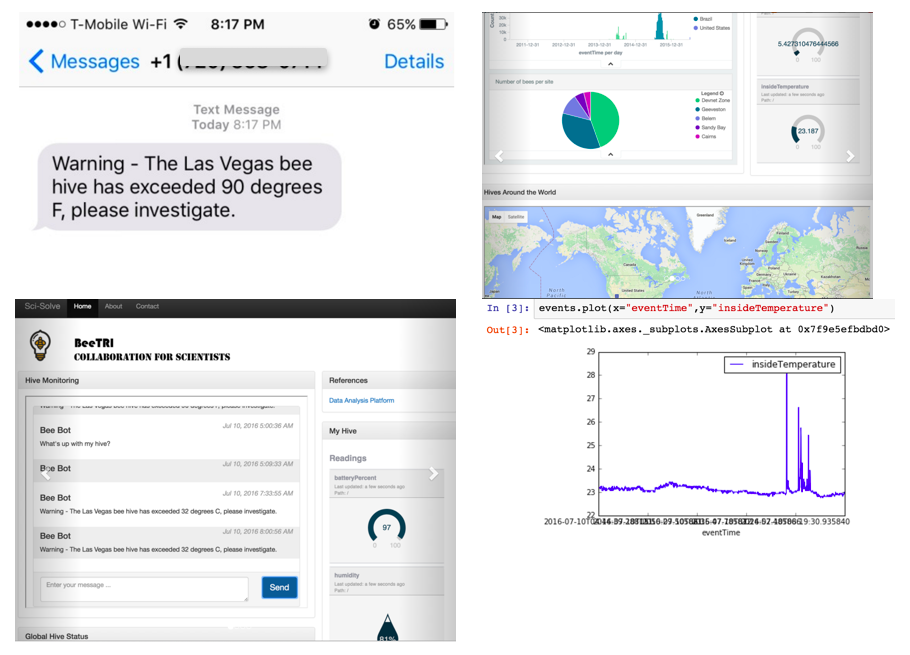Screen dimensions: 910x655
Task: Click the Out[3] output prompt
Action: pos(507,330)
